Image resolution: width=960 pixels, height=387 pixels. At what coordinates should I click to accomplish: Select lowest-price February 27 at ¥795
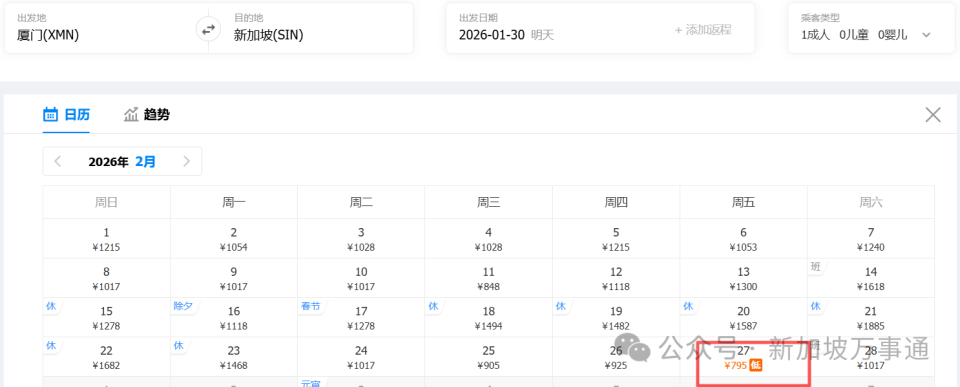point(743,357)
